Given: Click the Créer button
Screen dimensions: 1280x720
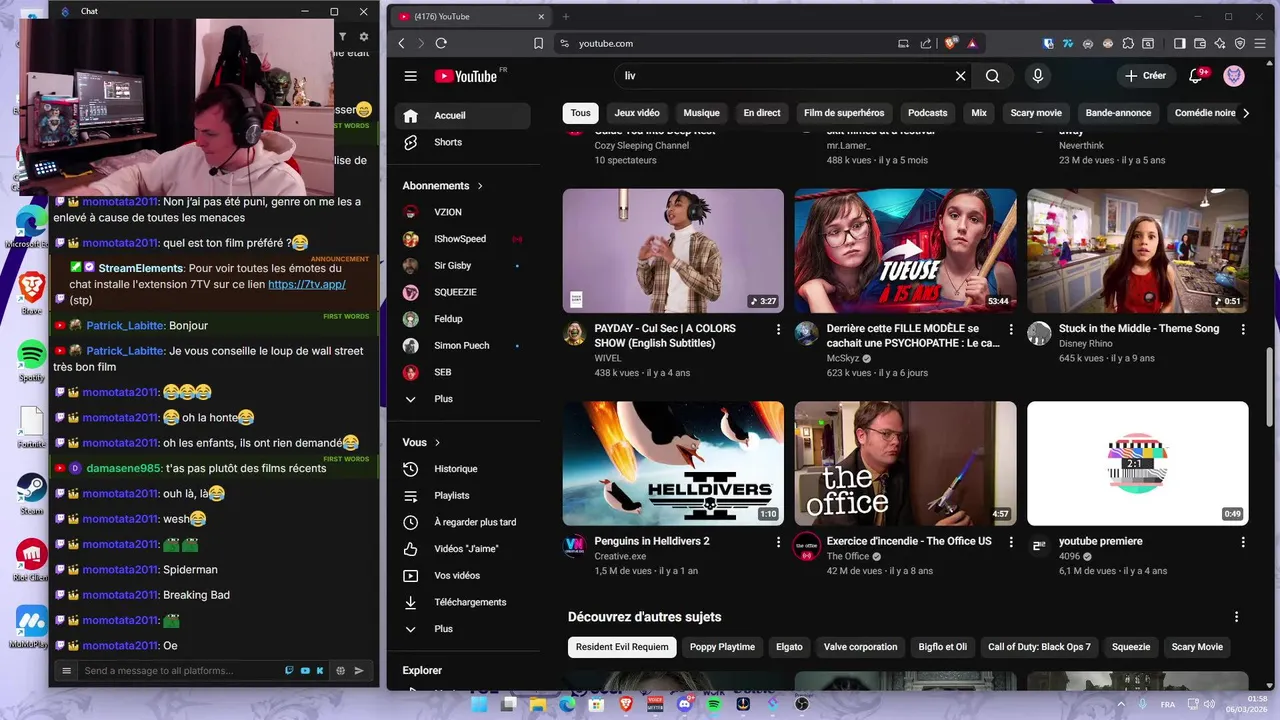Looking at the screenshot, I should [1146, 76].
